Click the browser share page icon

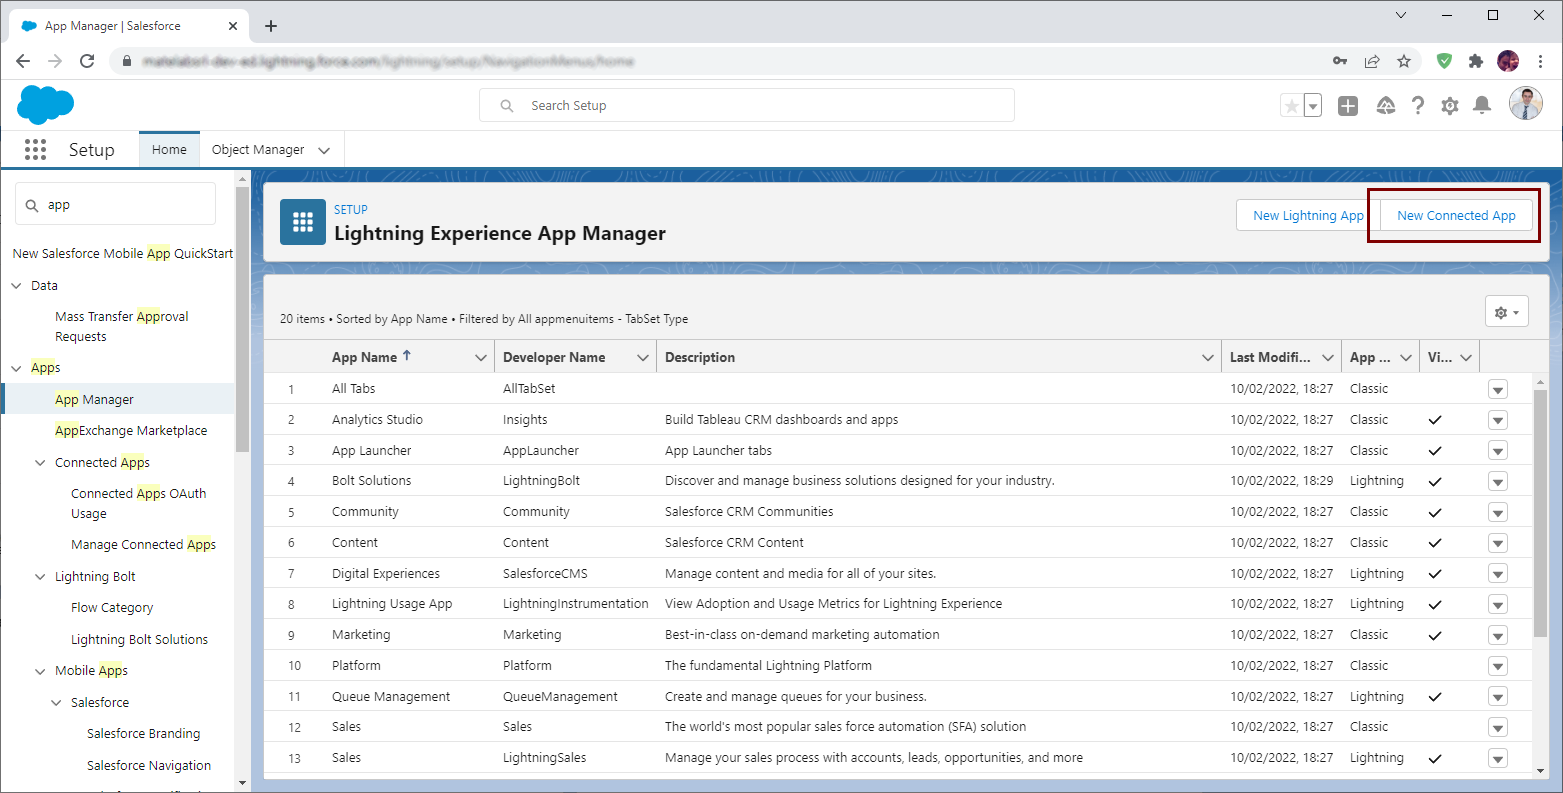(x=1372, y=61)
